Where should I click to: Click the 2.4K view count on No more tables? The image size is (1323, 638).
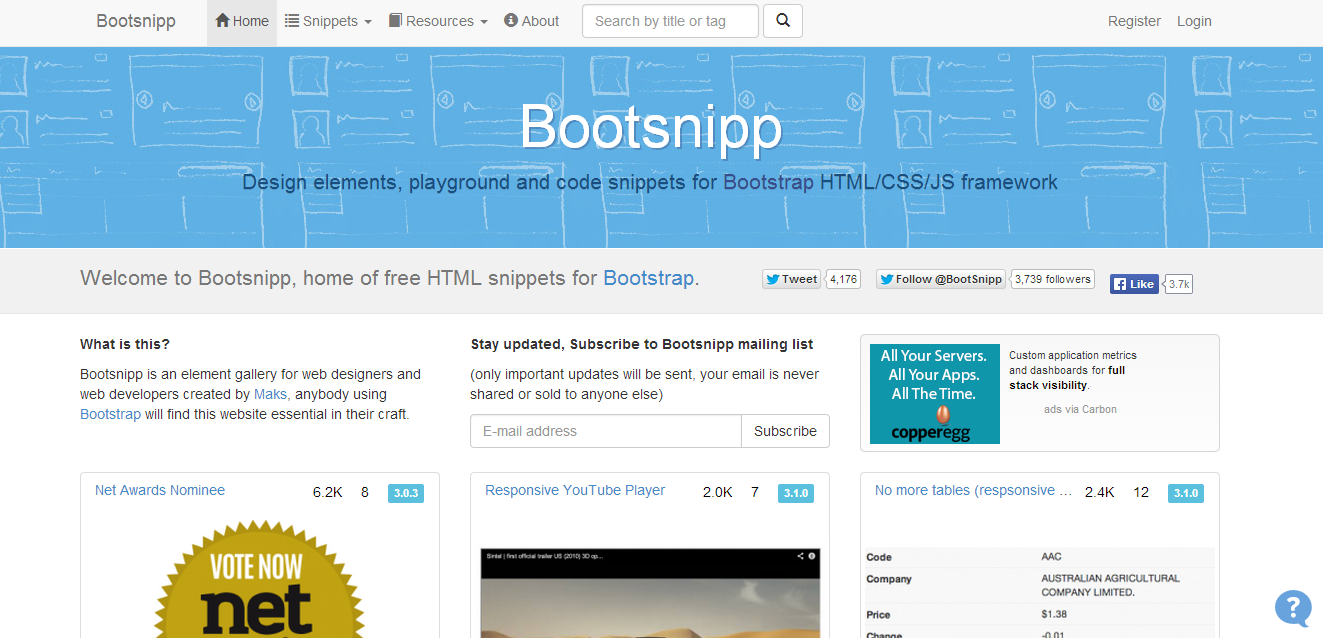[x=1100, y=492]
